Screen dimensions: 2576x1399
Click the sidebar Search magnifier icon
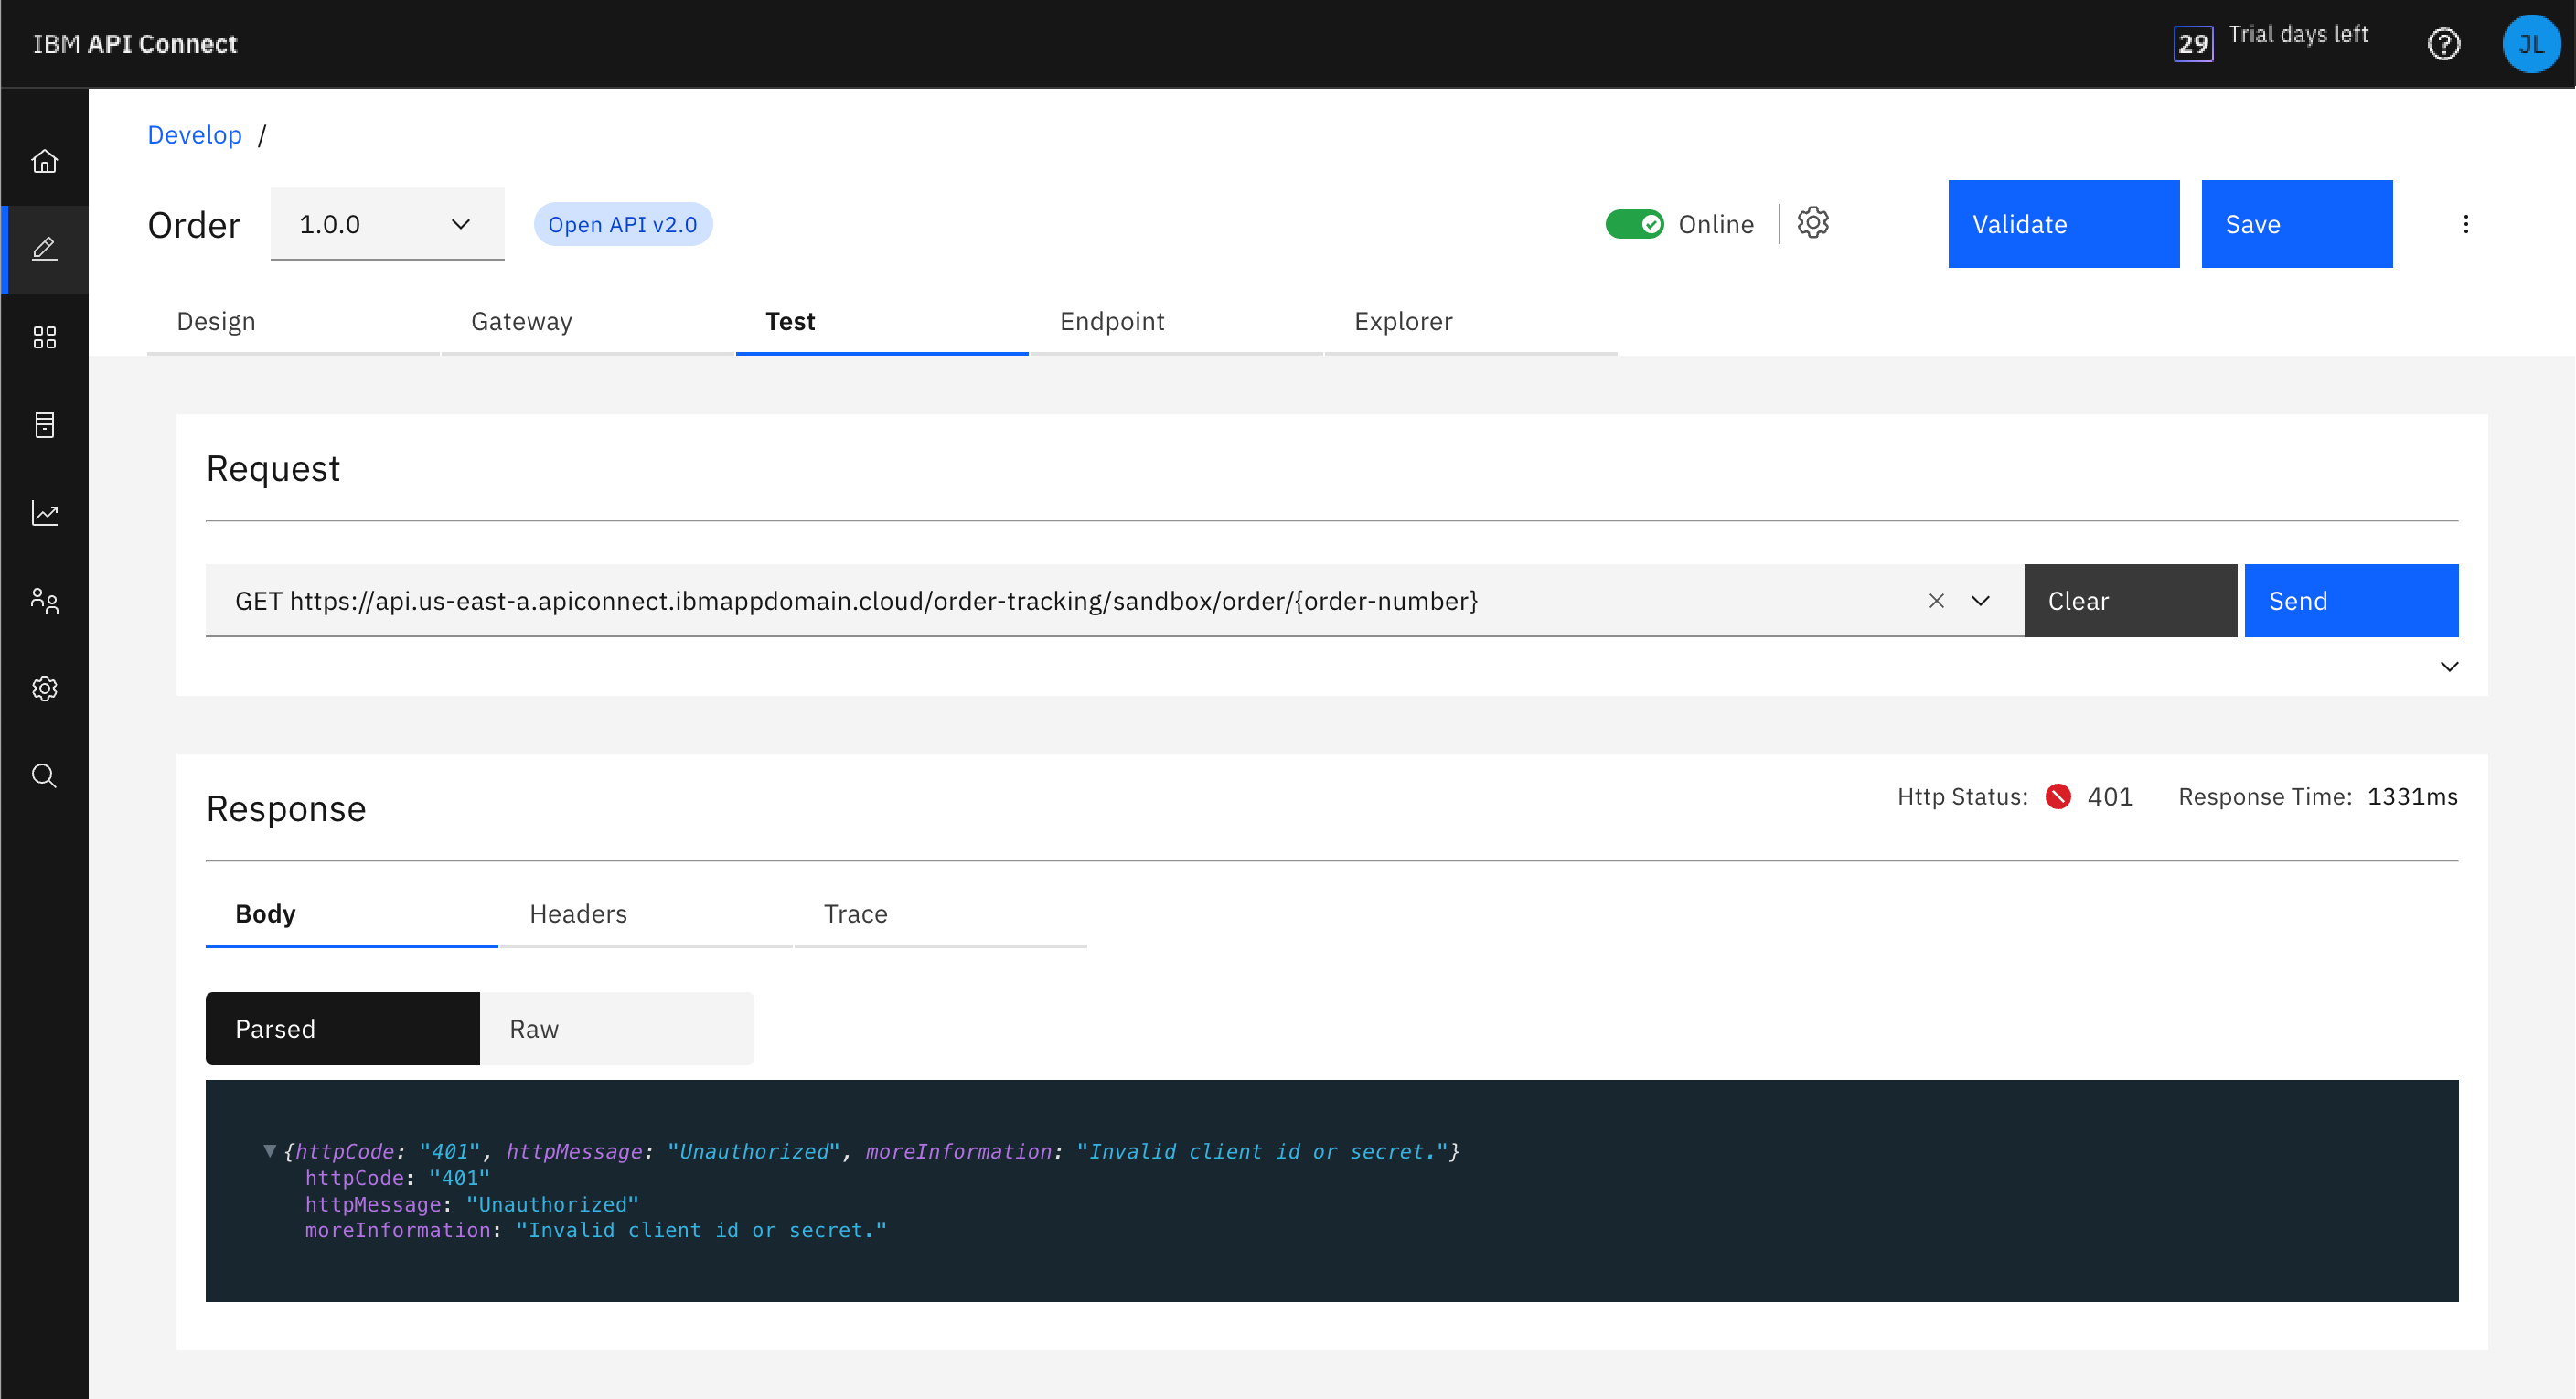point(44,776)
